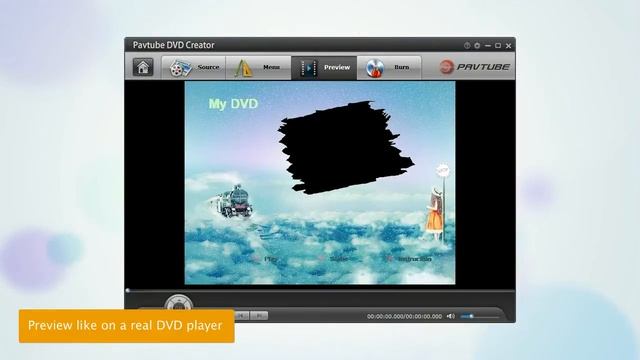Click the previous chapter button
Screen dimensions: 640x360
[241, 316]
